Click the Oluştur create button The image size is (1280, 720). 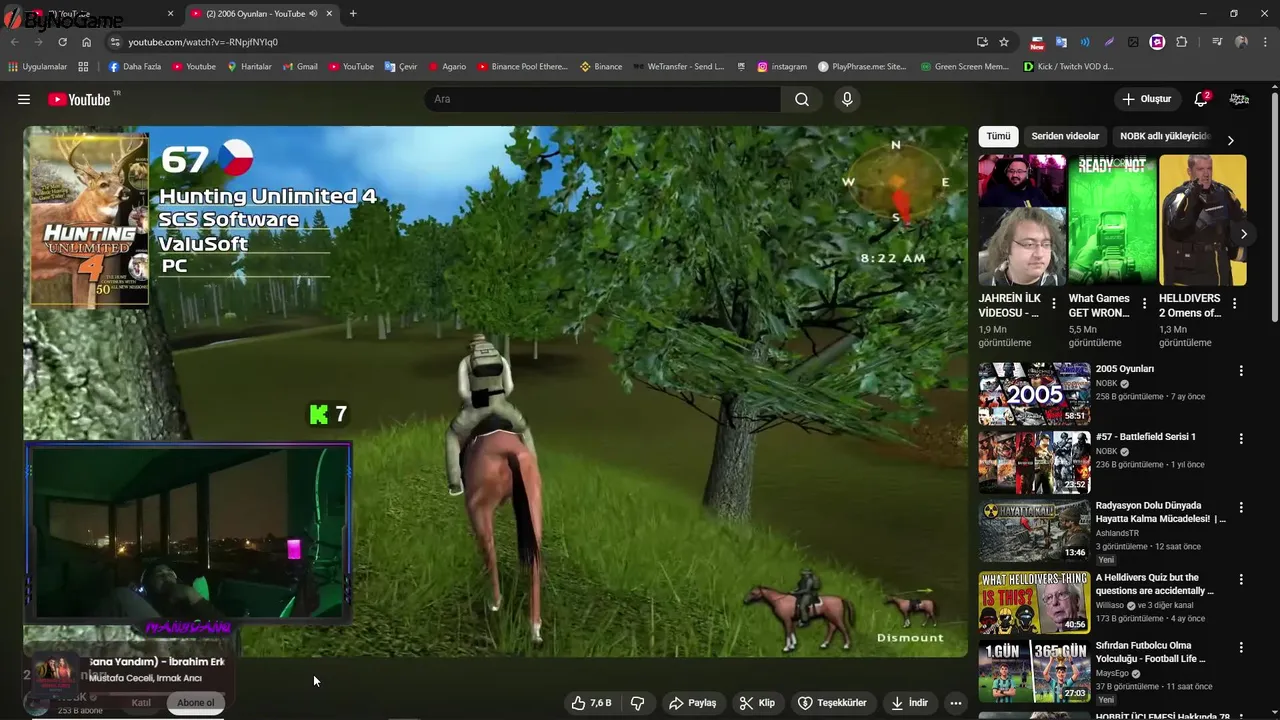(1146, 99)
